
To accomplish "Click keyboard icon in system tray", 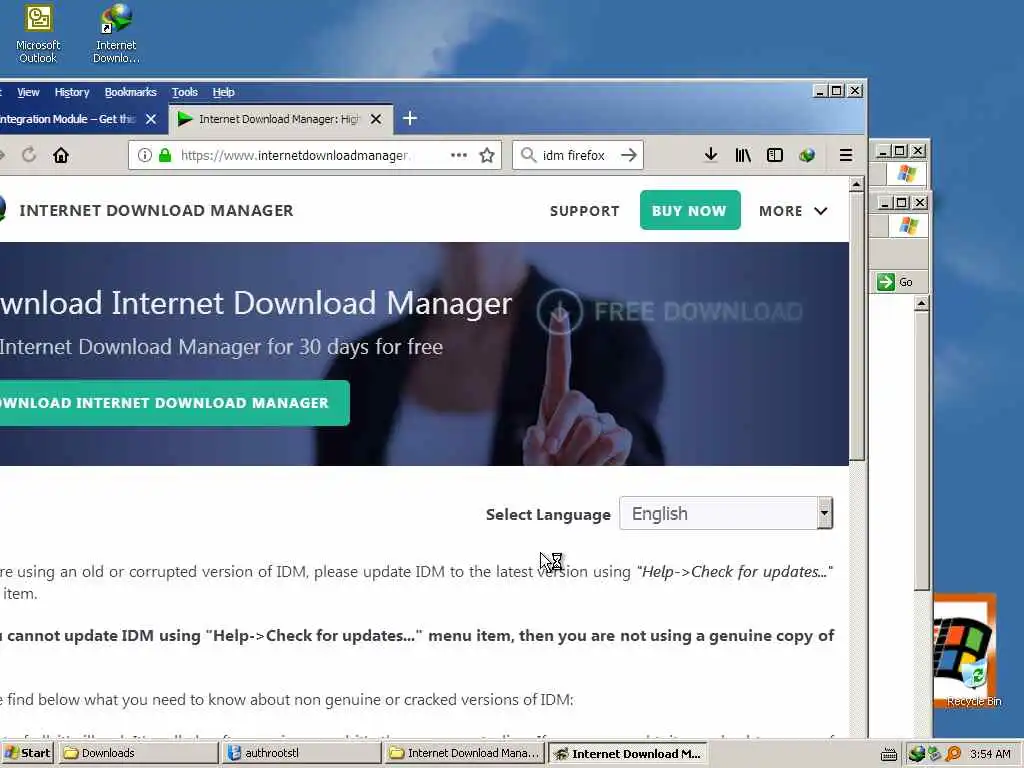I will coord(888,754).
